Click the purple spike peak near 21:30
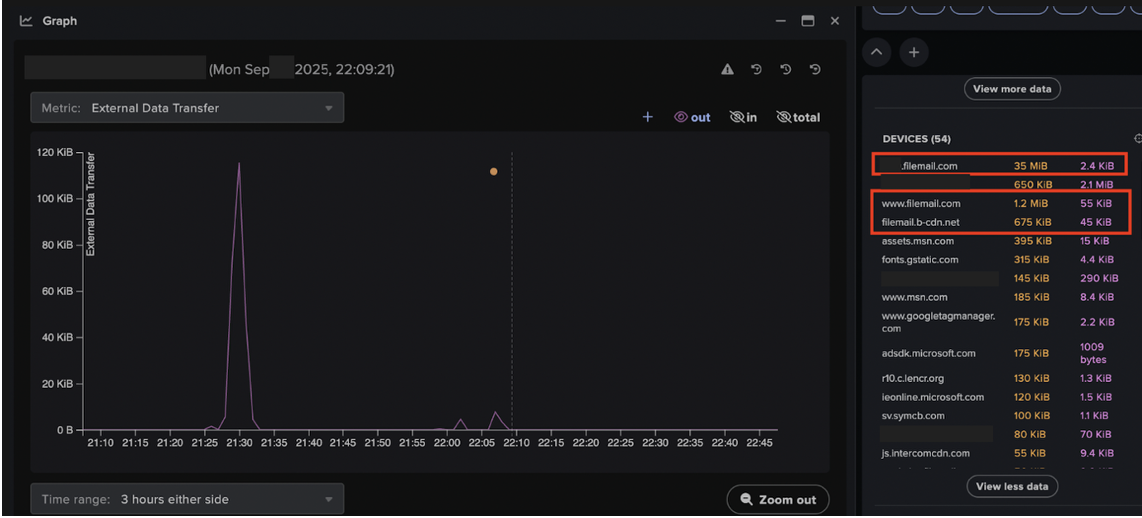The width and height of the screenshot is (1142, 518). pyautogui.click(x=239, y=164)
